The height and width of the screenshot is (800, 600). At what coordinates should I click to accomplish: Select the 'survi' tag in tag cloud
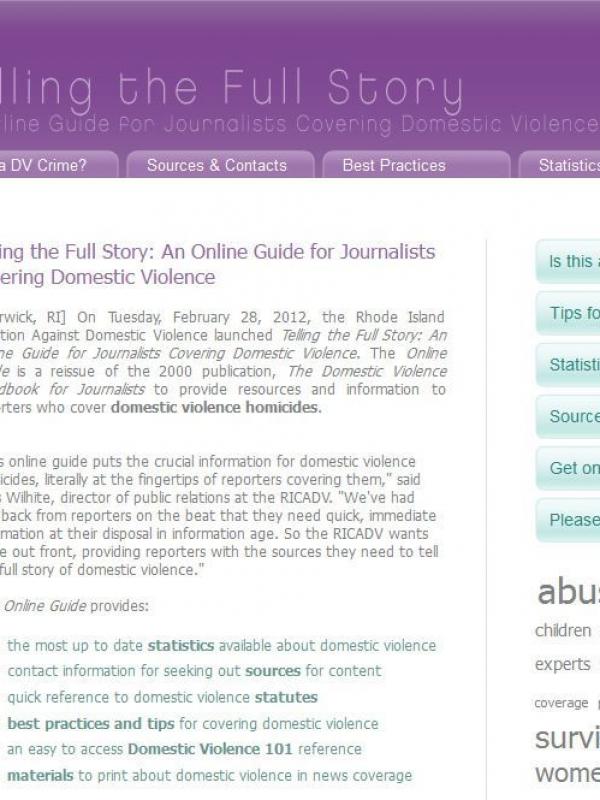(x=567, y=738)
